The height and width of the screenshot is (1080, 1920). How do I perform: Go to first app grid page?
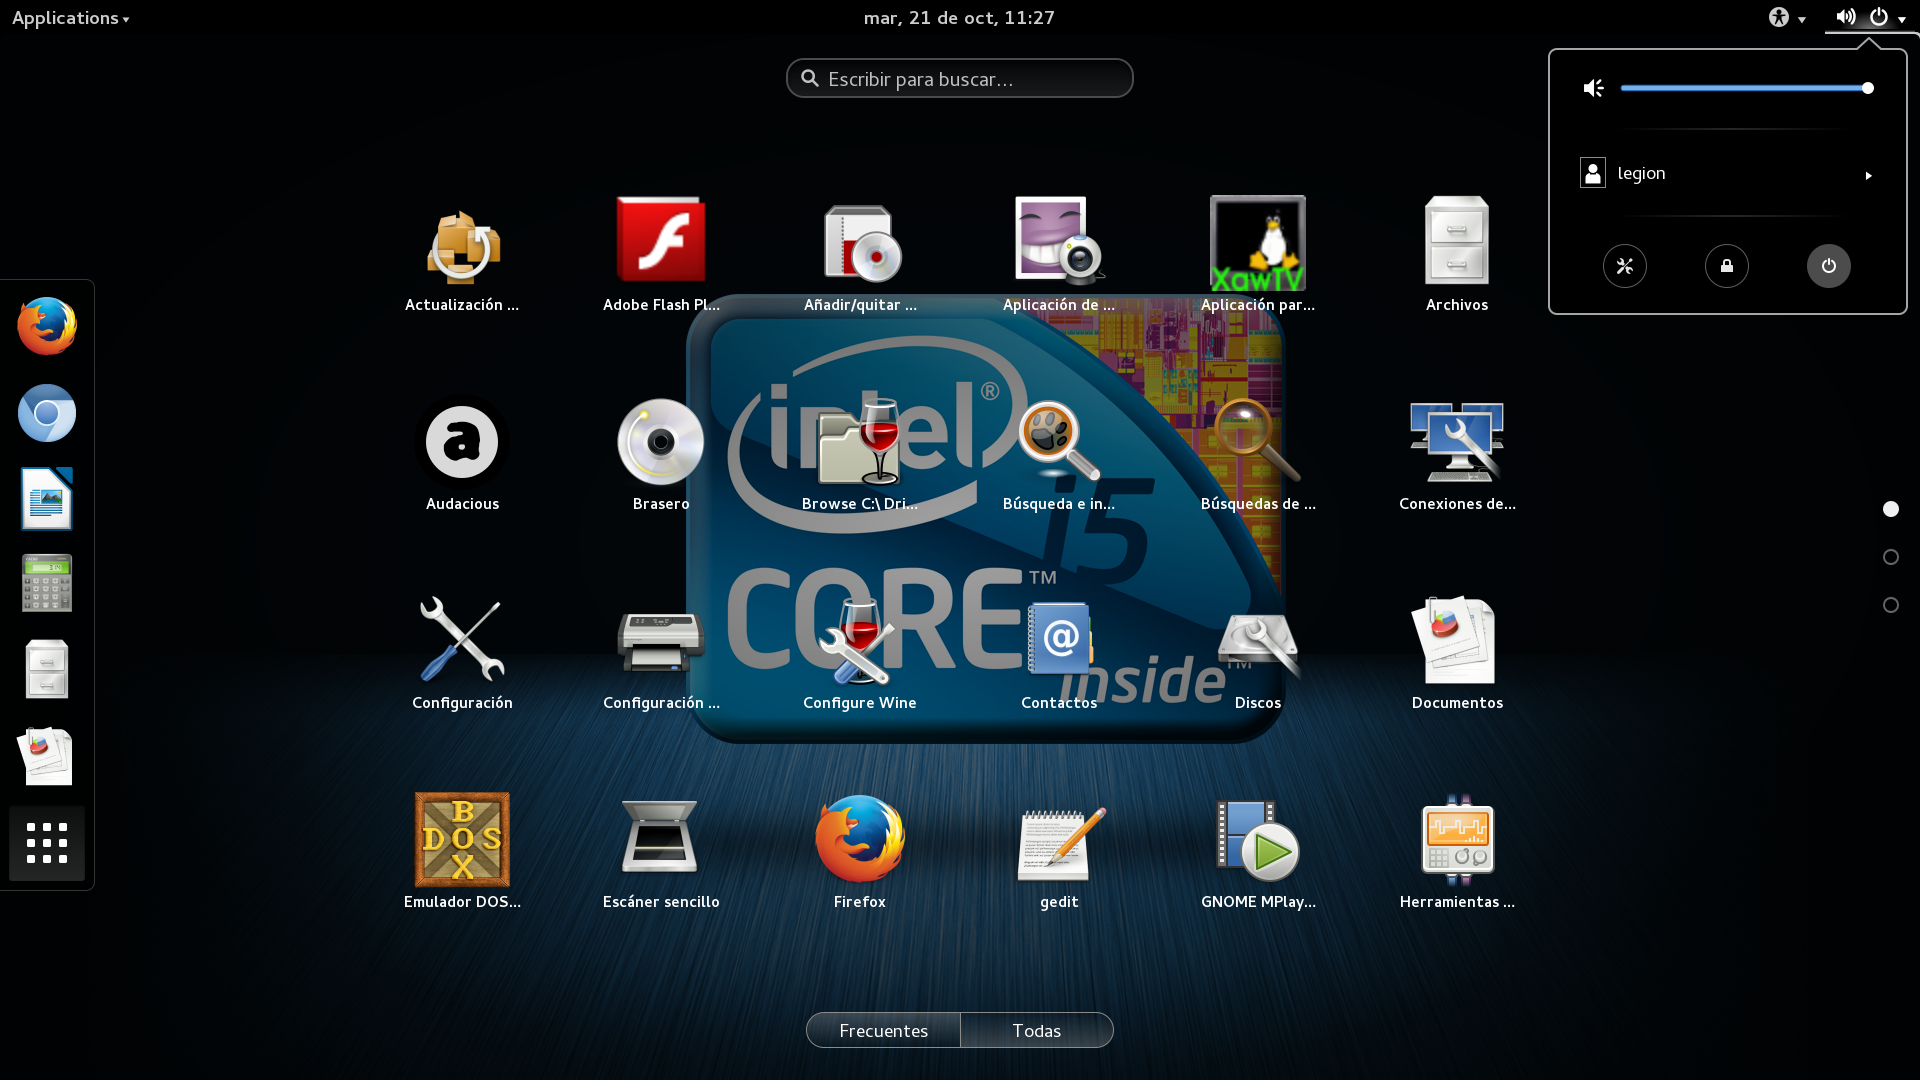pos(1890,509)
